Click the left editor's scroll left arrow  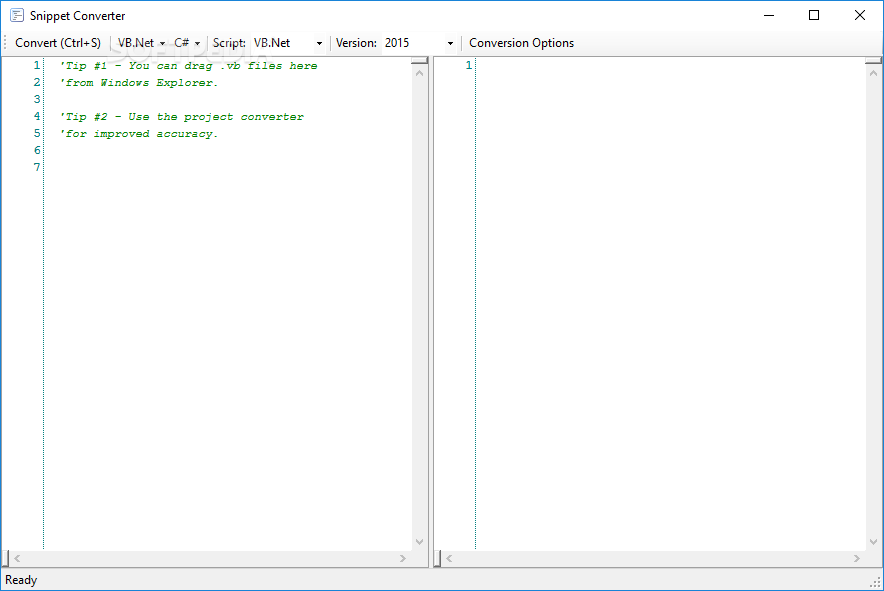point(17,558)
